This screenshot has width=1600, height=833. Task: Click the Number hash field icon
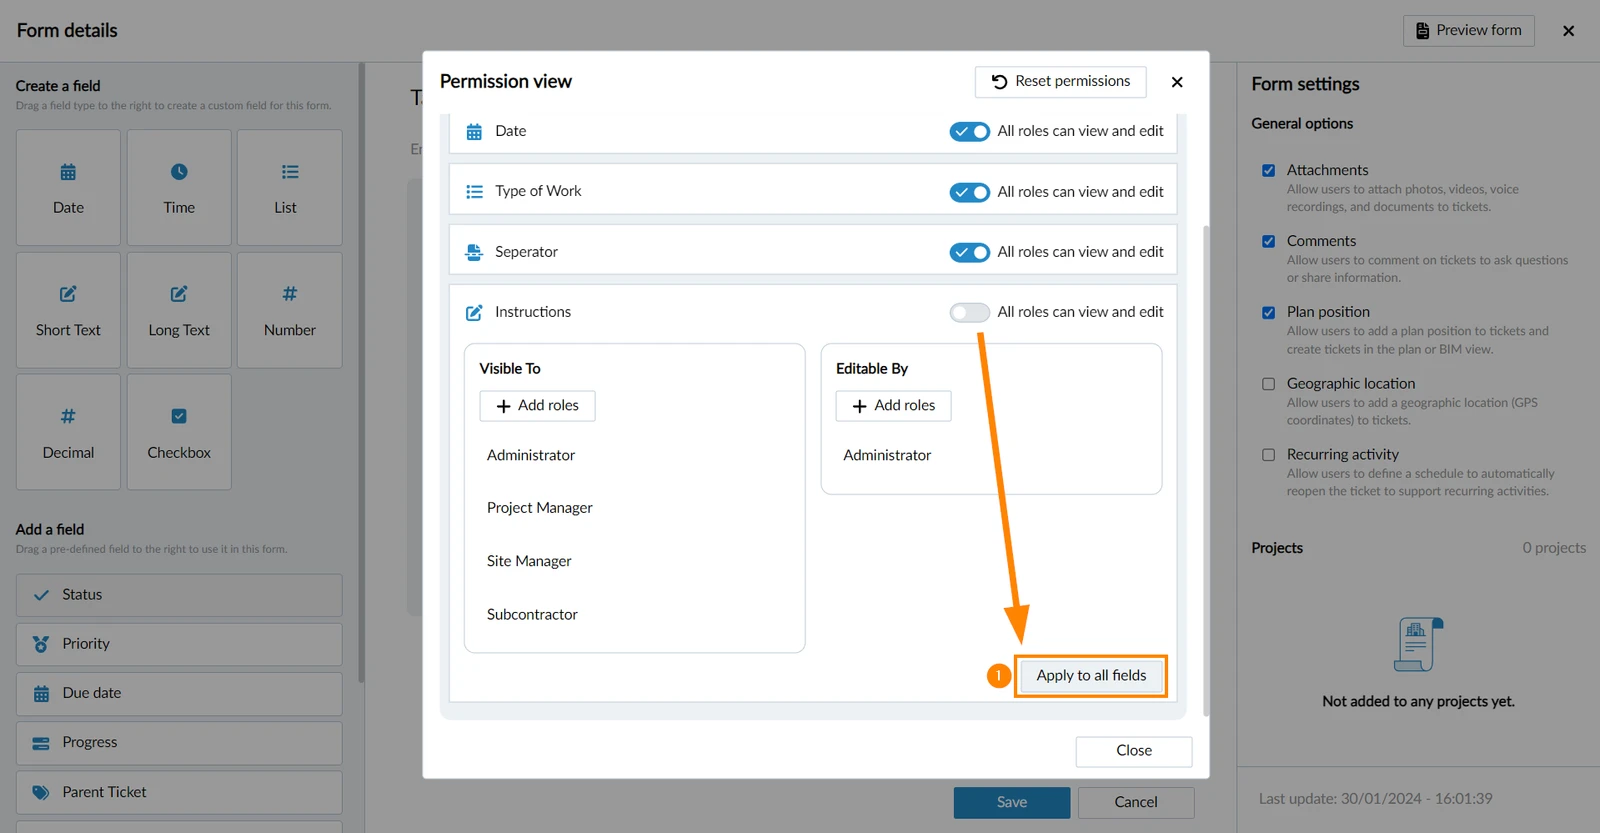tap(290, 294)
